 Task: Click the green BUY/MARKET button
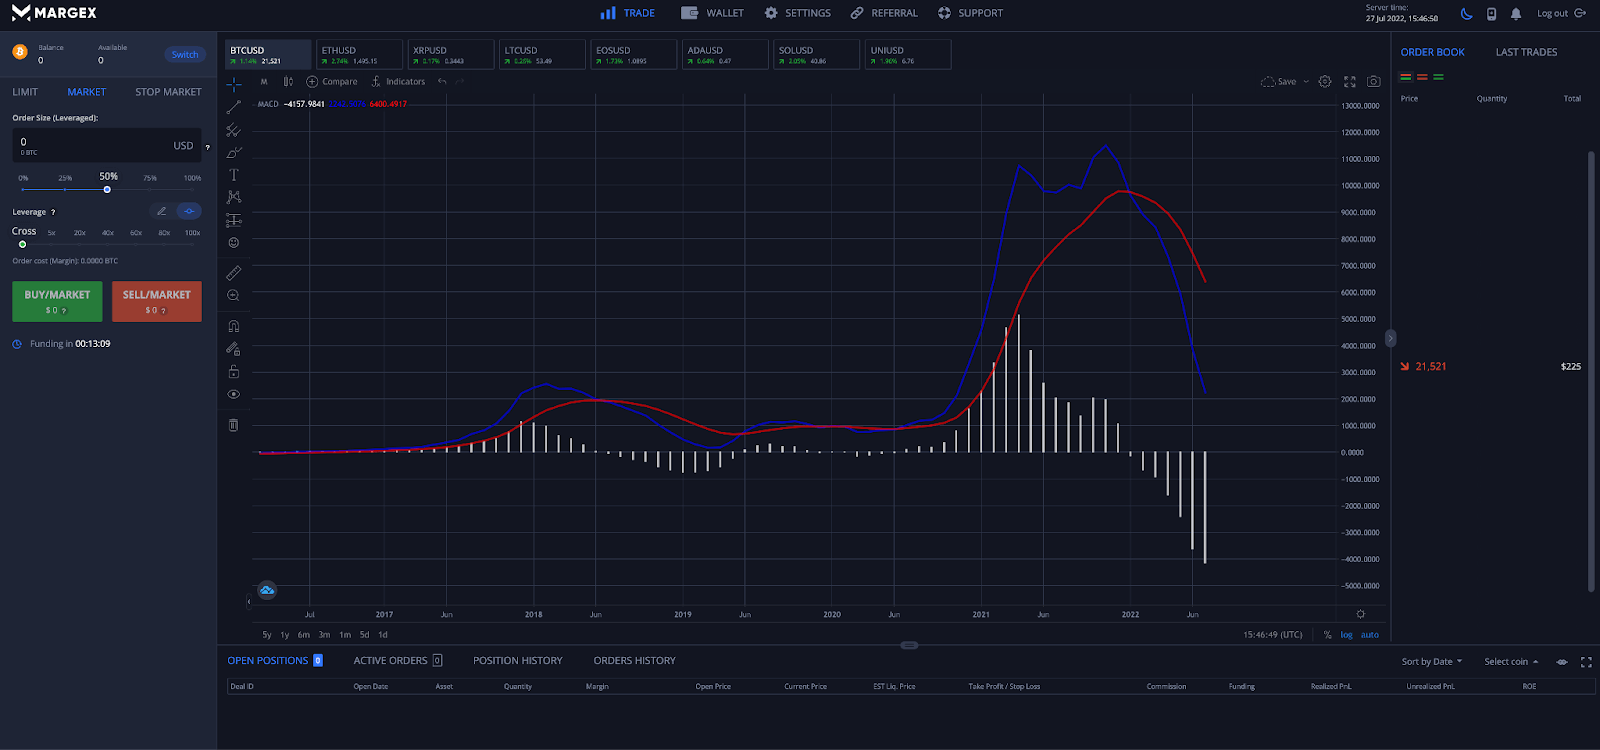[57, 301]
